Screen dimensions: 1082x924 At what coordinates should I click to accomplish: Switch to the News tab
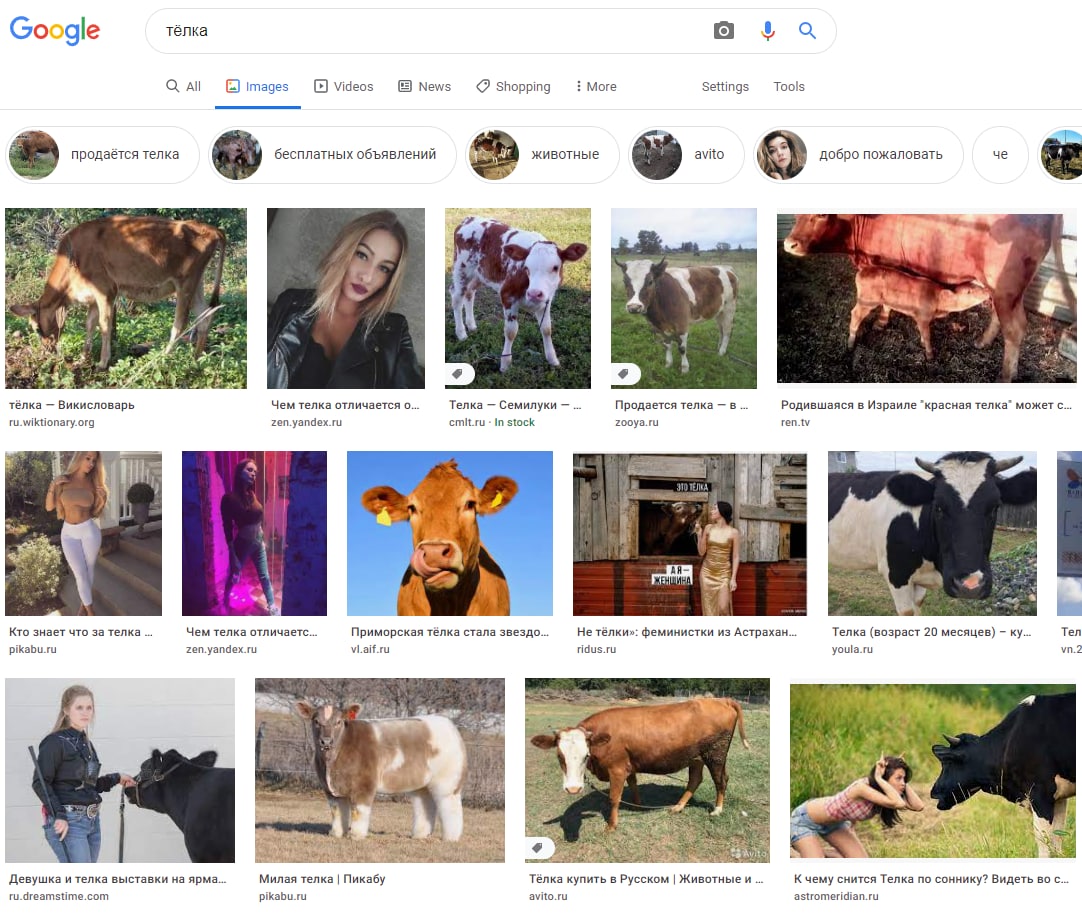(x=425, y=87)
